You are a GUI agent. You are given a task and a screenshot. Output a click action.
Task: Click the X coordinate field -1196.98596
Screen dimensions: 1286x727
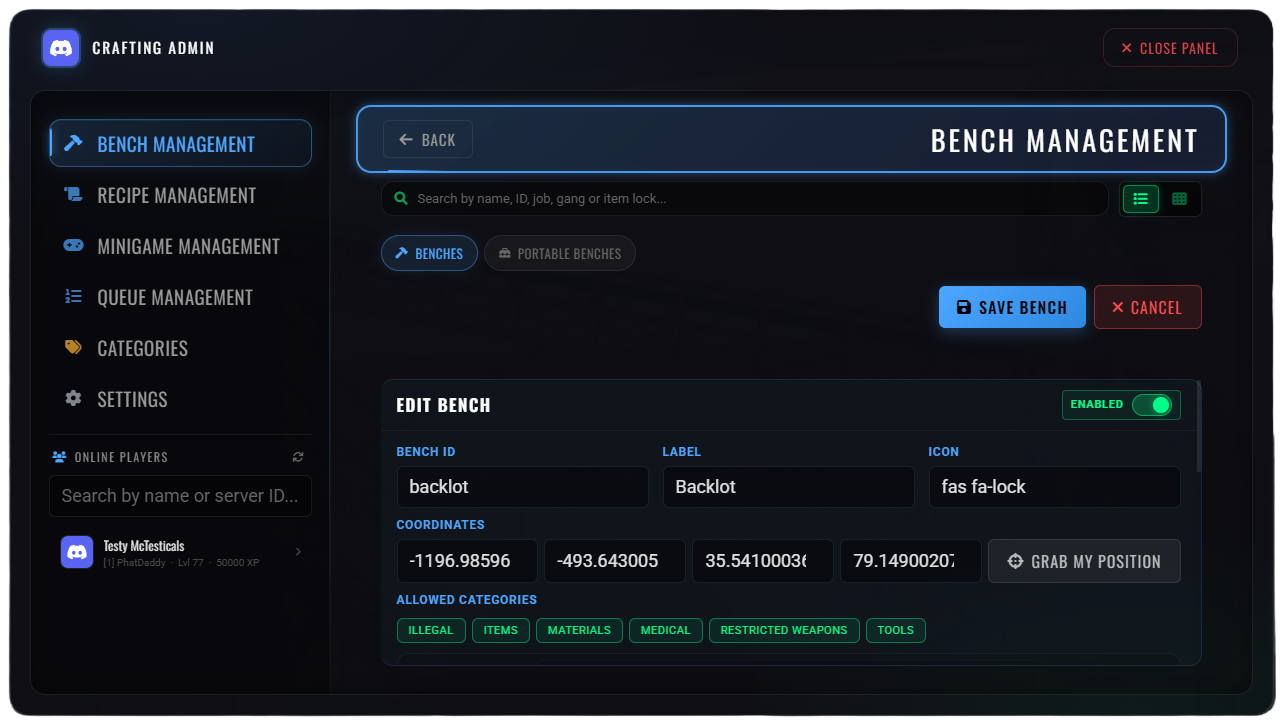pos(467,561)
